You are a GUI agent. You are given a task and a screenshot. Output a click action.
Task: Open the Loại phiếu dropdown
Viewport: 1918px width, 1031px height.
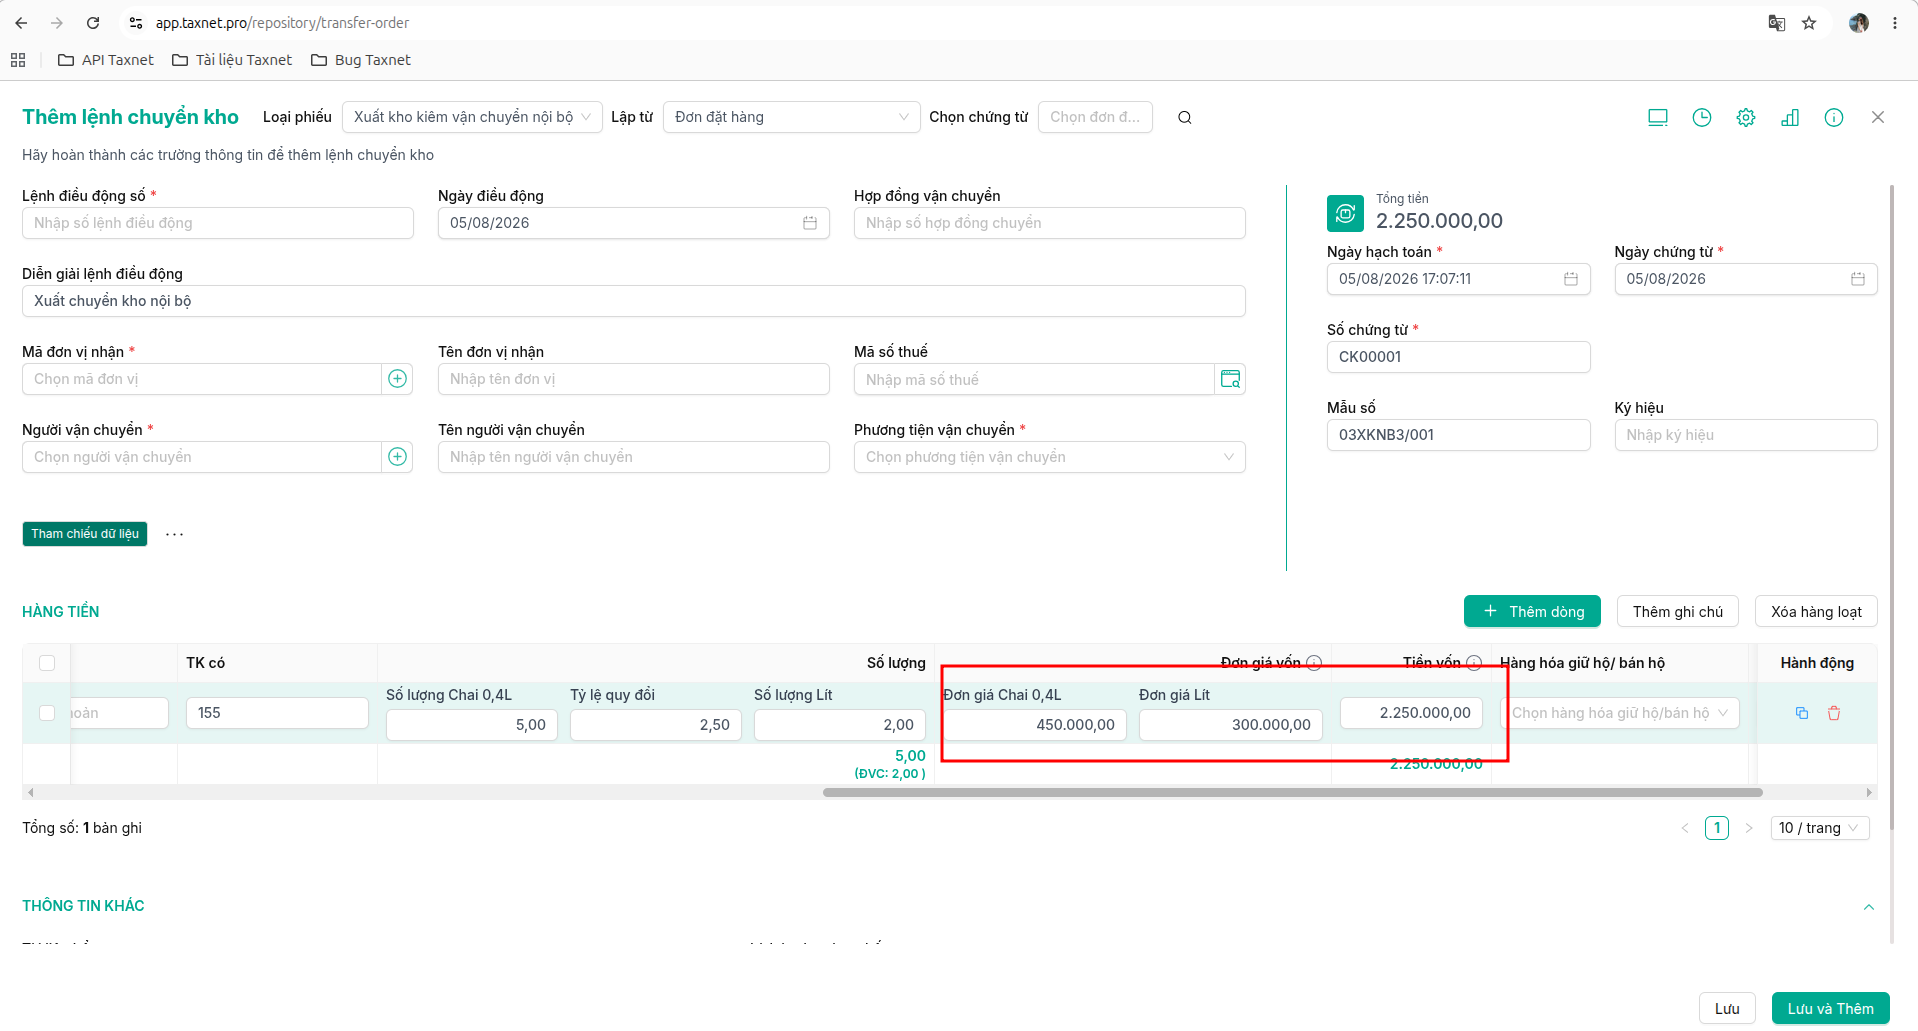tap(472, 117)
